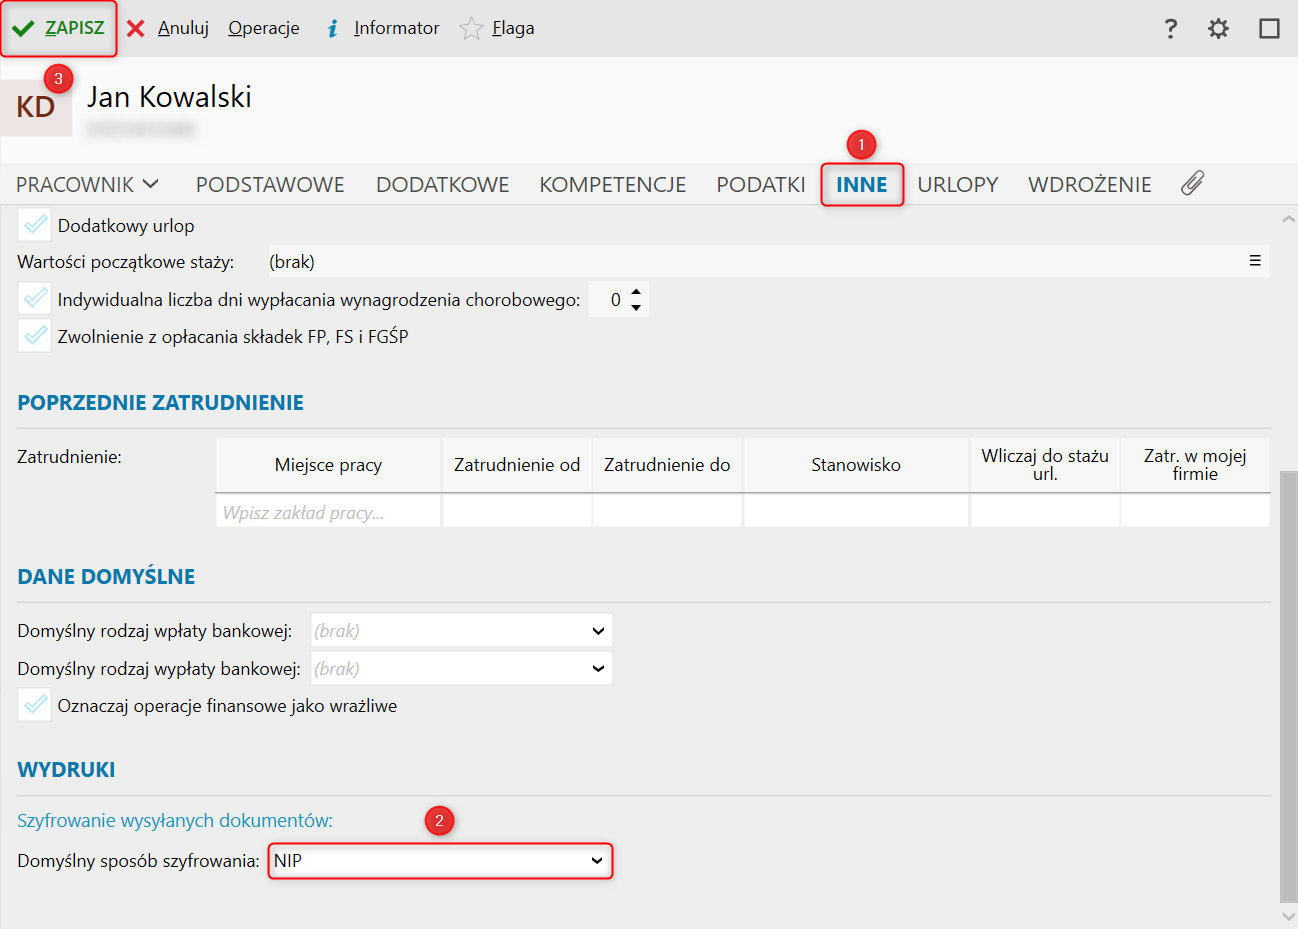Open the staż values list menu icon
This screenshot has width=1298, height=929.
pos(1255,261)
